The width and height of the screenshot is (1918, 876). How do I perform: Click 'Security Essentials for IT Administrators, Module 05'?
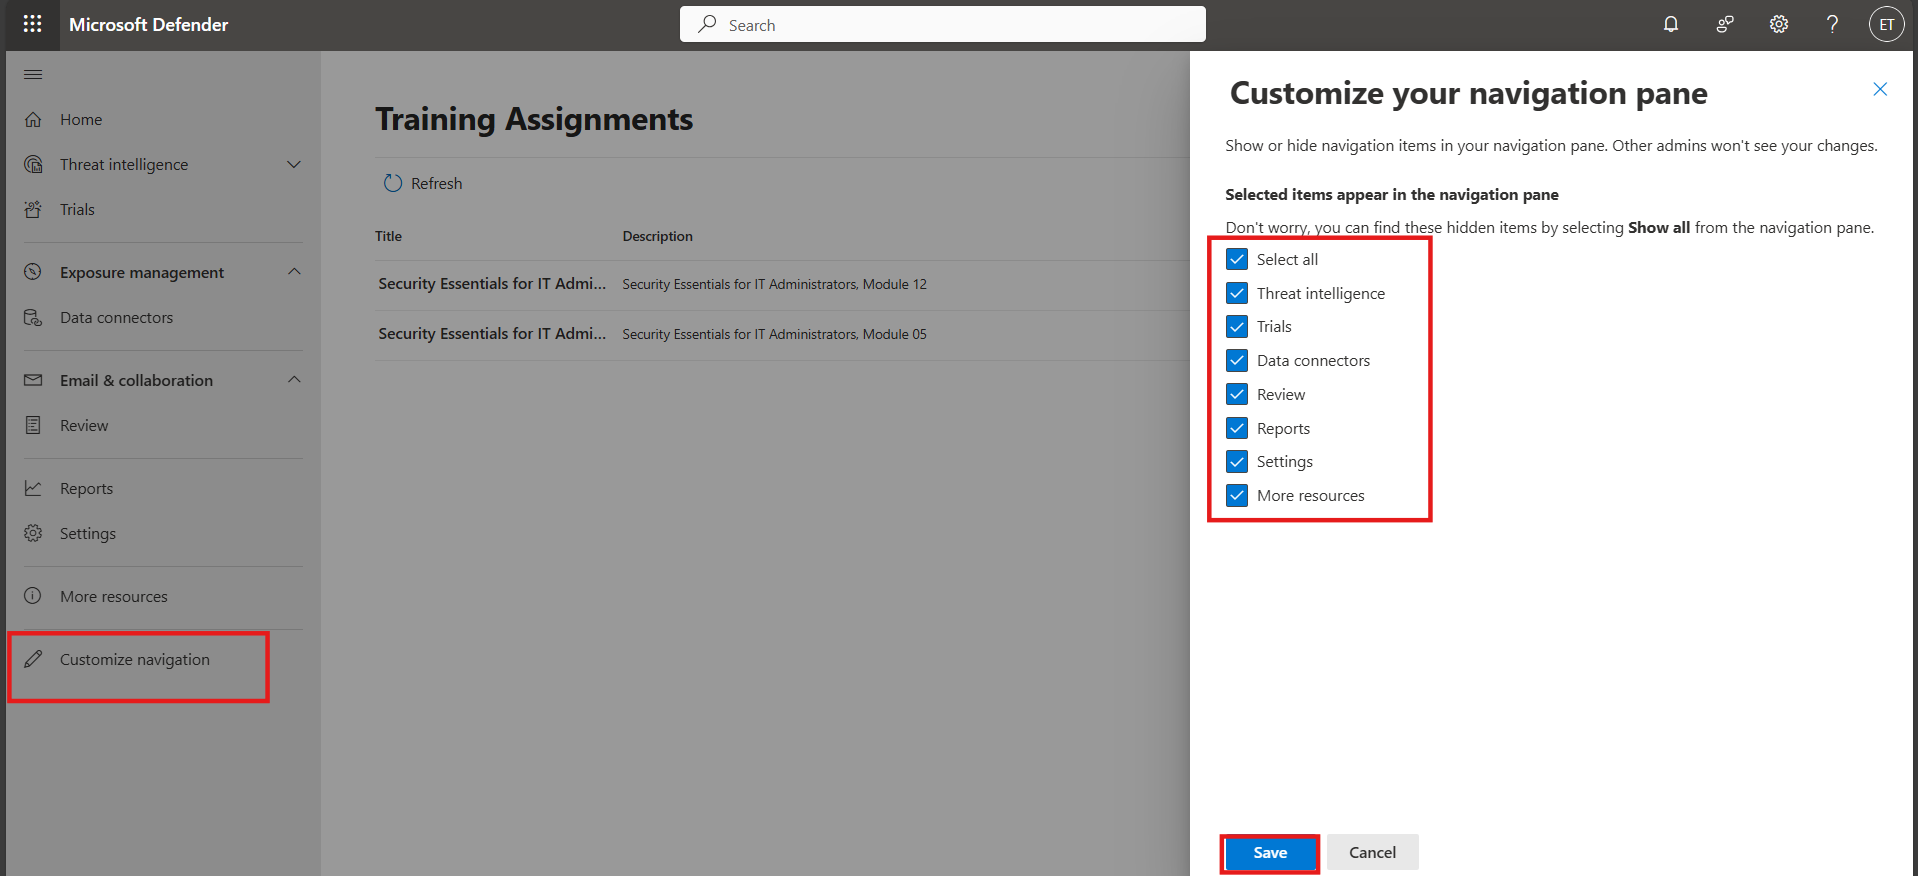pos(774,335)
